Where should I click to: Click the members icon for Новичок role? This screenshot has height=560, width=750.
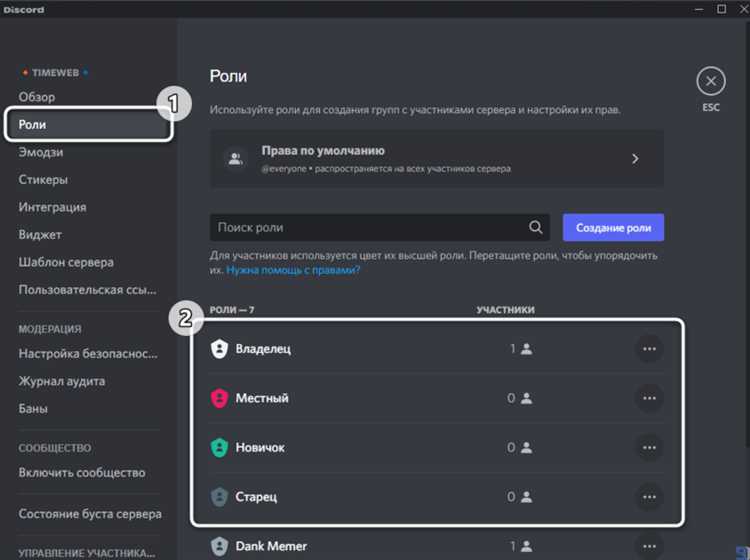pyautogui.click(x=527, y=448)
